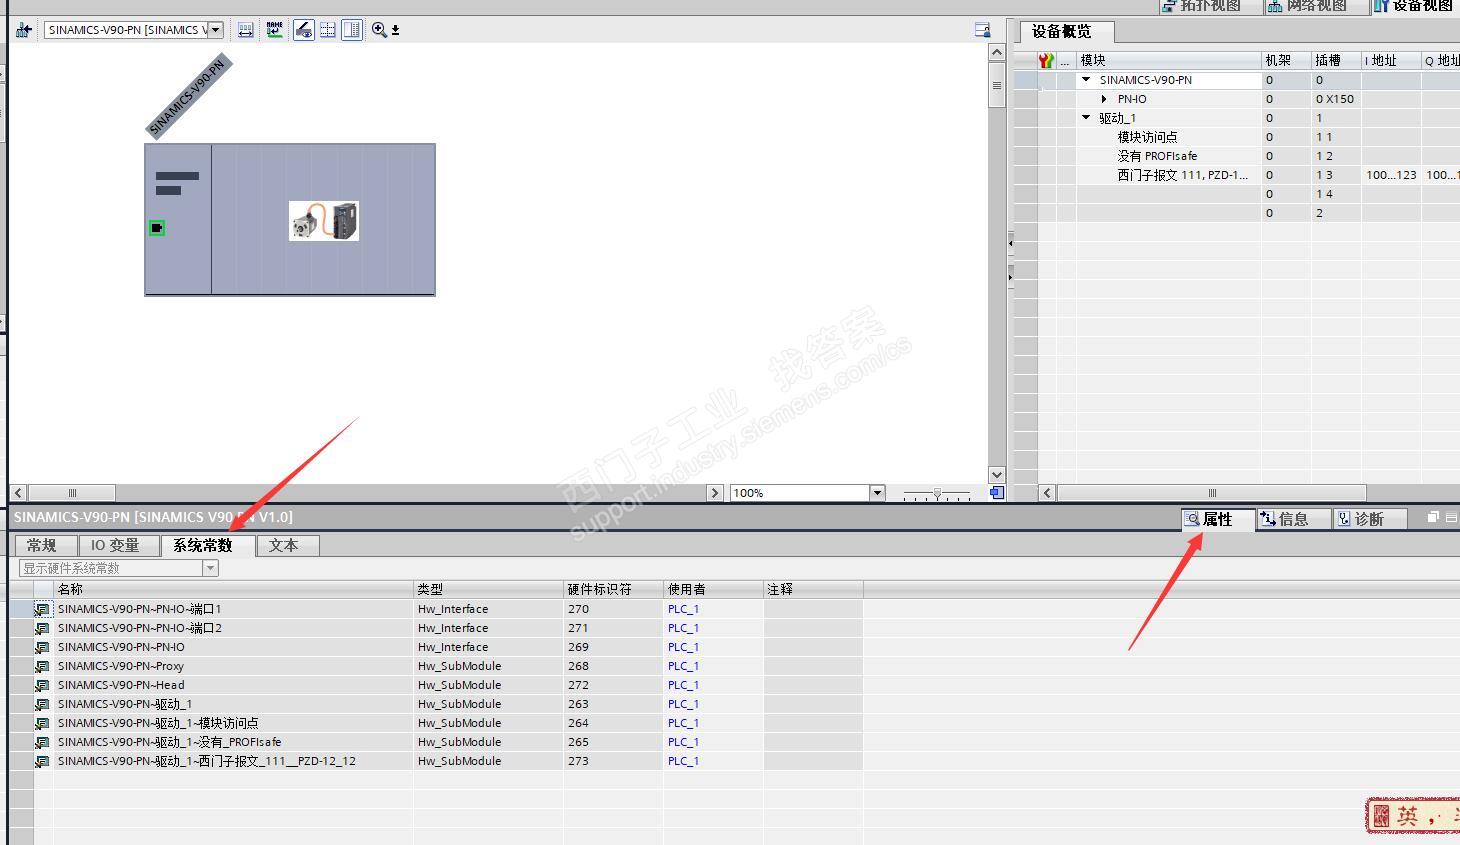This screenshot has height=845, width=1460.
Task: Click the device view scroll up arrow
Action: pyautogui.click(x=996, y=52)
